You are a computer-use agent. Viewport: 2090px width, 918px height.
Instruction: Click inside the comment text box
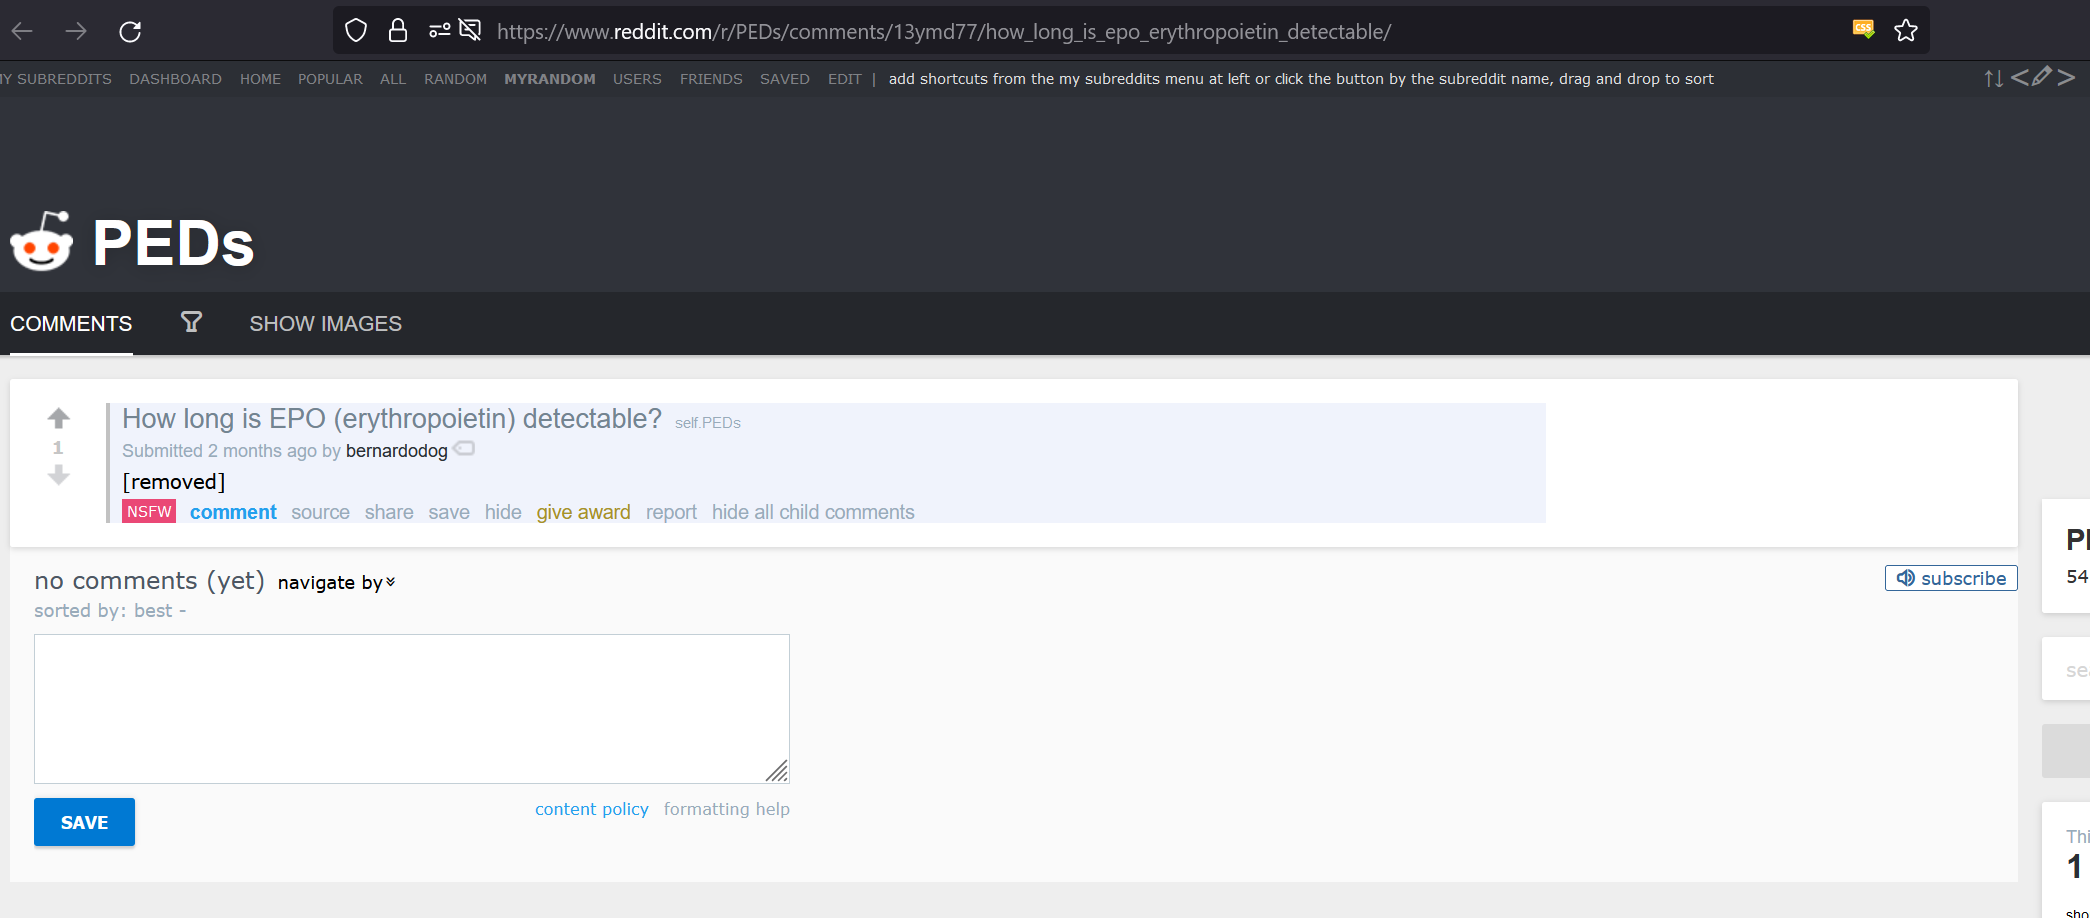tap(411, 708)
